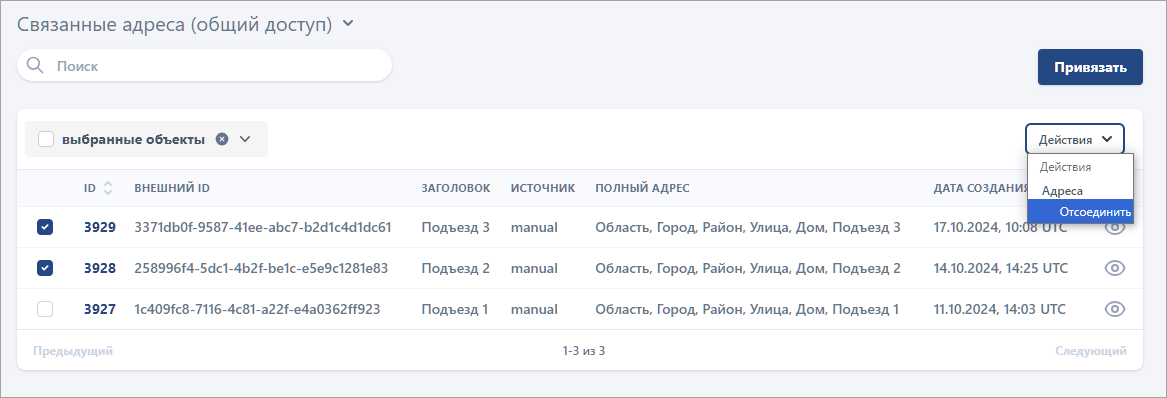View address 3928 via eye icon
The width and height of the screenshot is (1167, 398).
(x=1114, y=268)
